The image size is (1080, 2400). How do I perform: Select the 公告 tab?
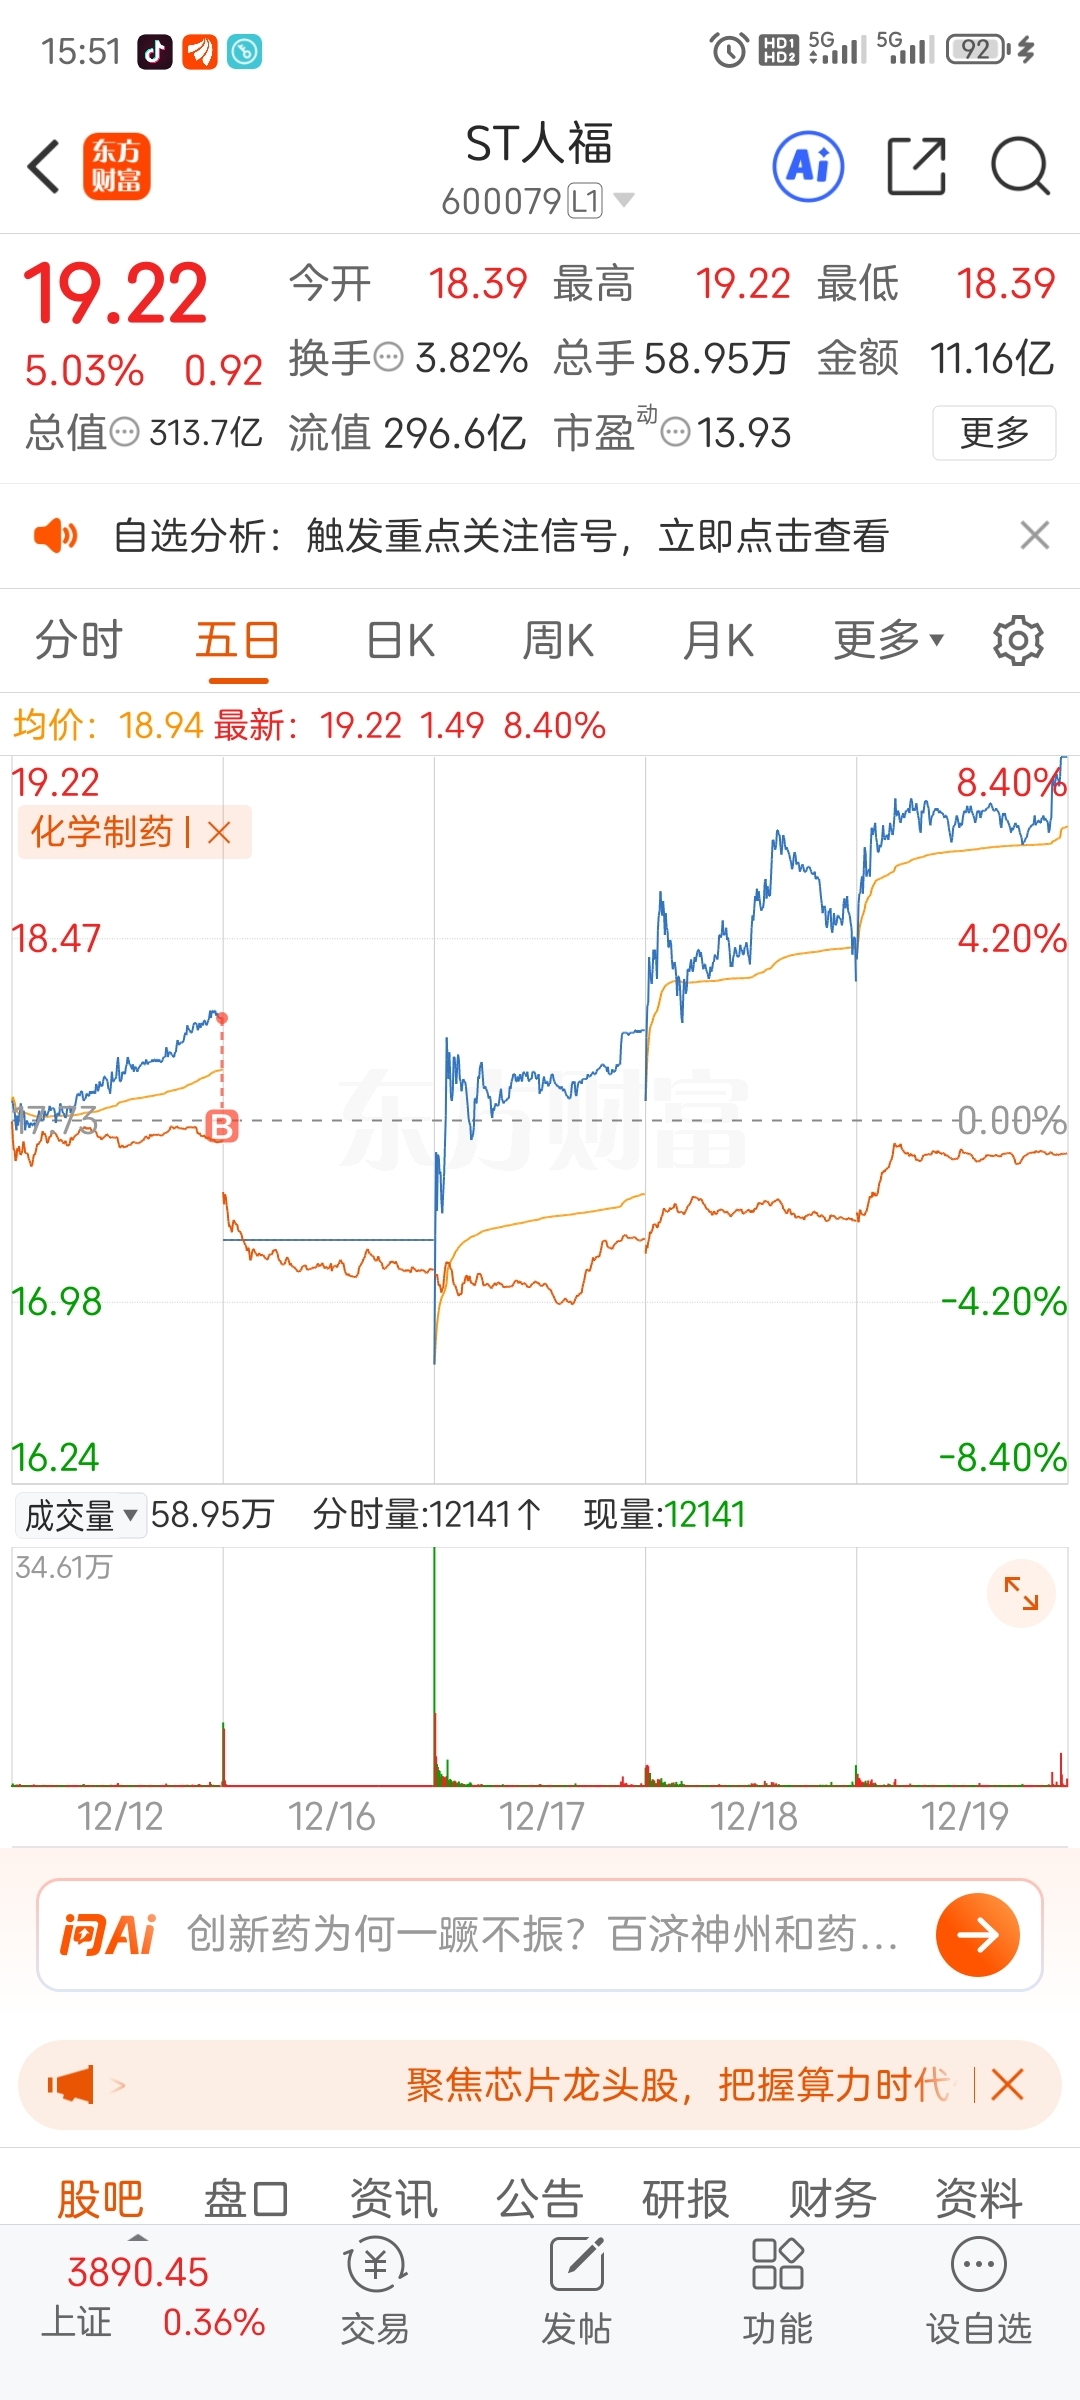point(539,2198)
